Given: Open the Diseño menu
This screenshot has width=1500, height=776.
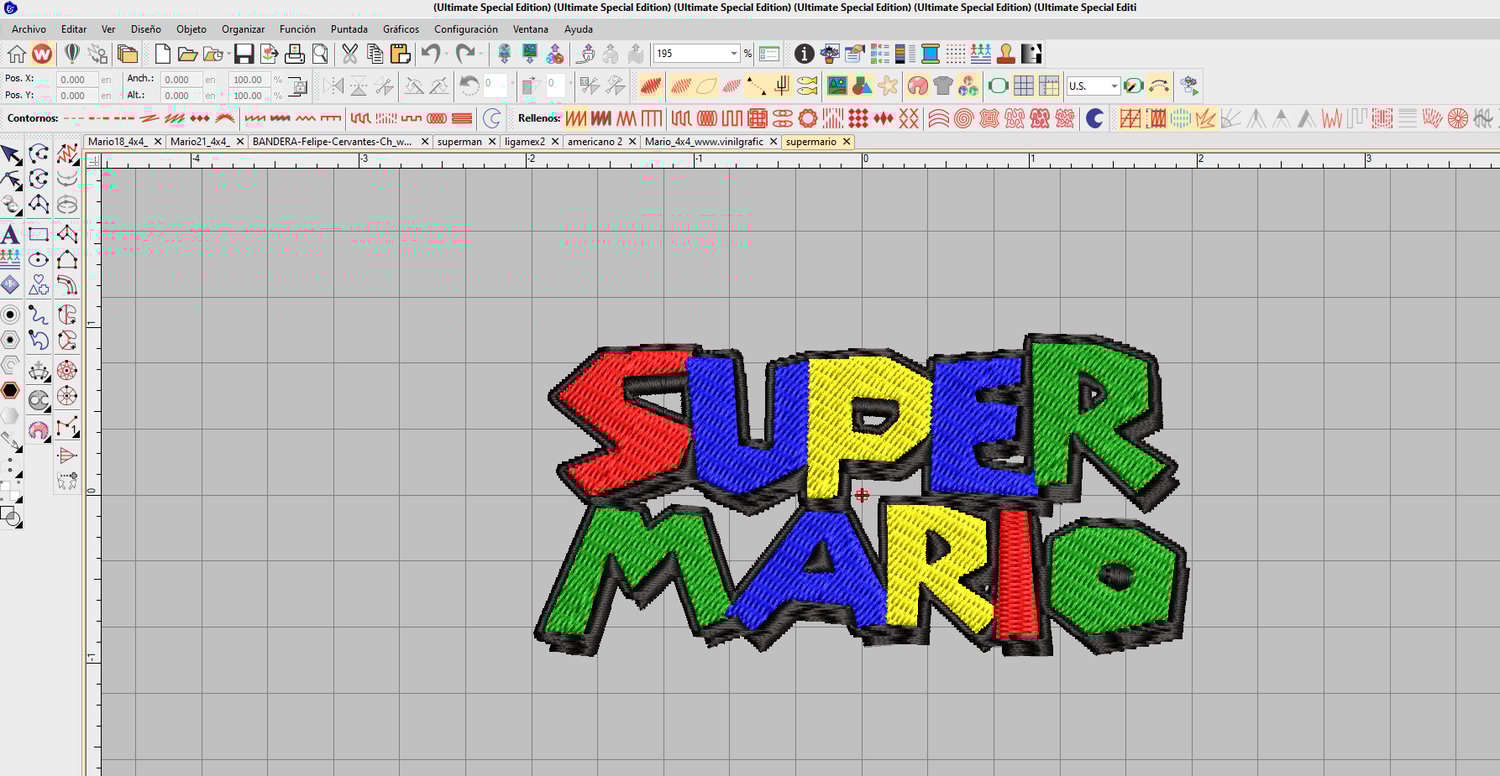Looking at the screenshot, I should (145, 29).
